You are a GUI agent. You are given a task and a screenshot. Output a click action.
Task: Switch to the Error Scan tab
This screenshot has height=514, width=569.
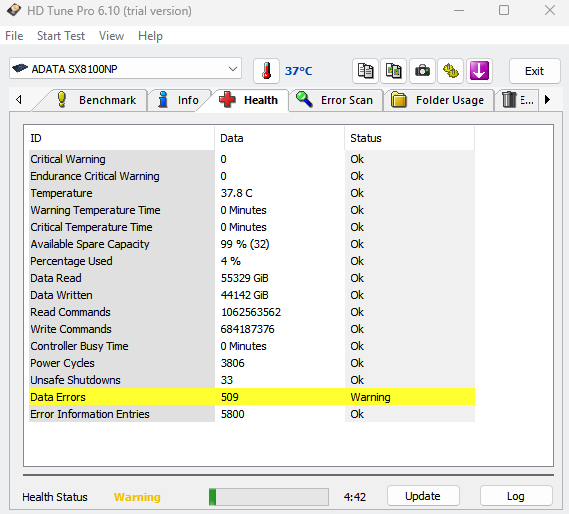click(335, 100)
